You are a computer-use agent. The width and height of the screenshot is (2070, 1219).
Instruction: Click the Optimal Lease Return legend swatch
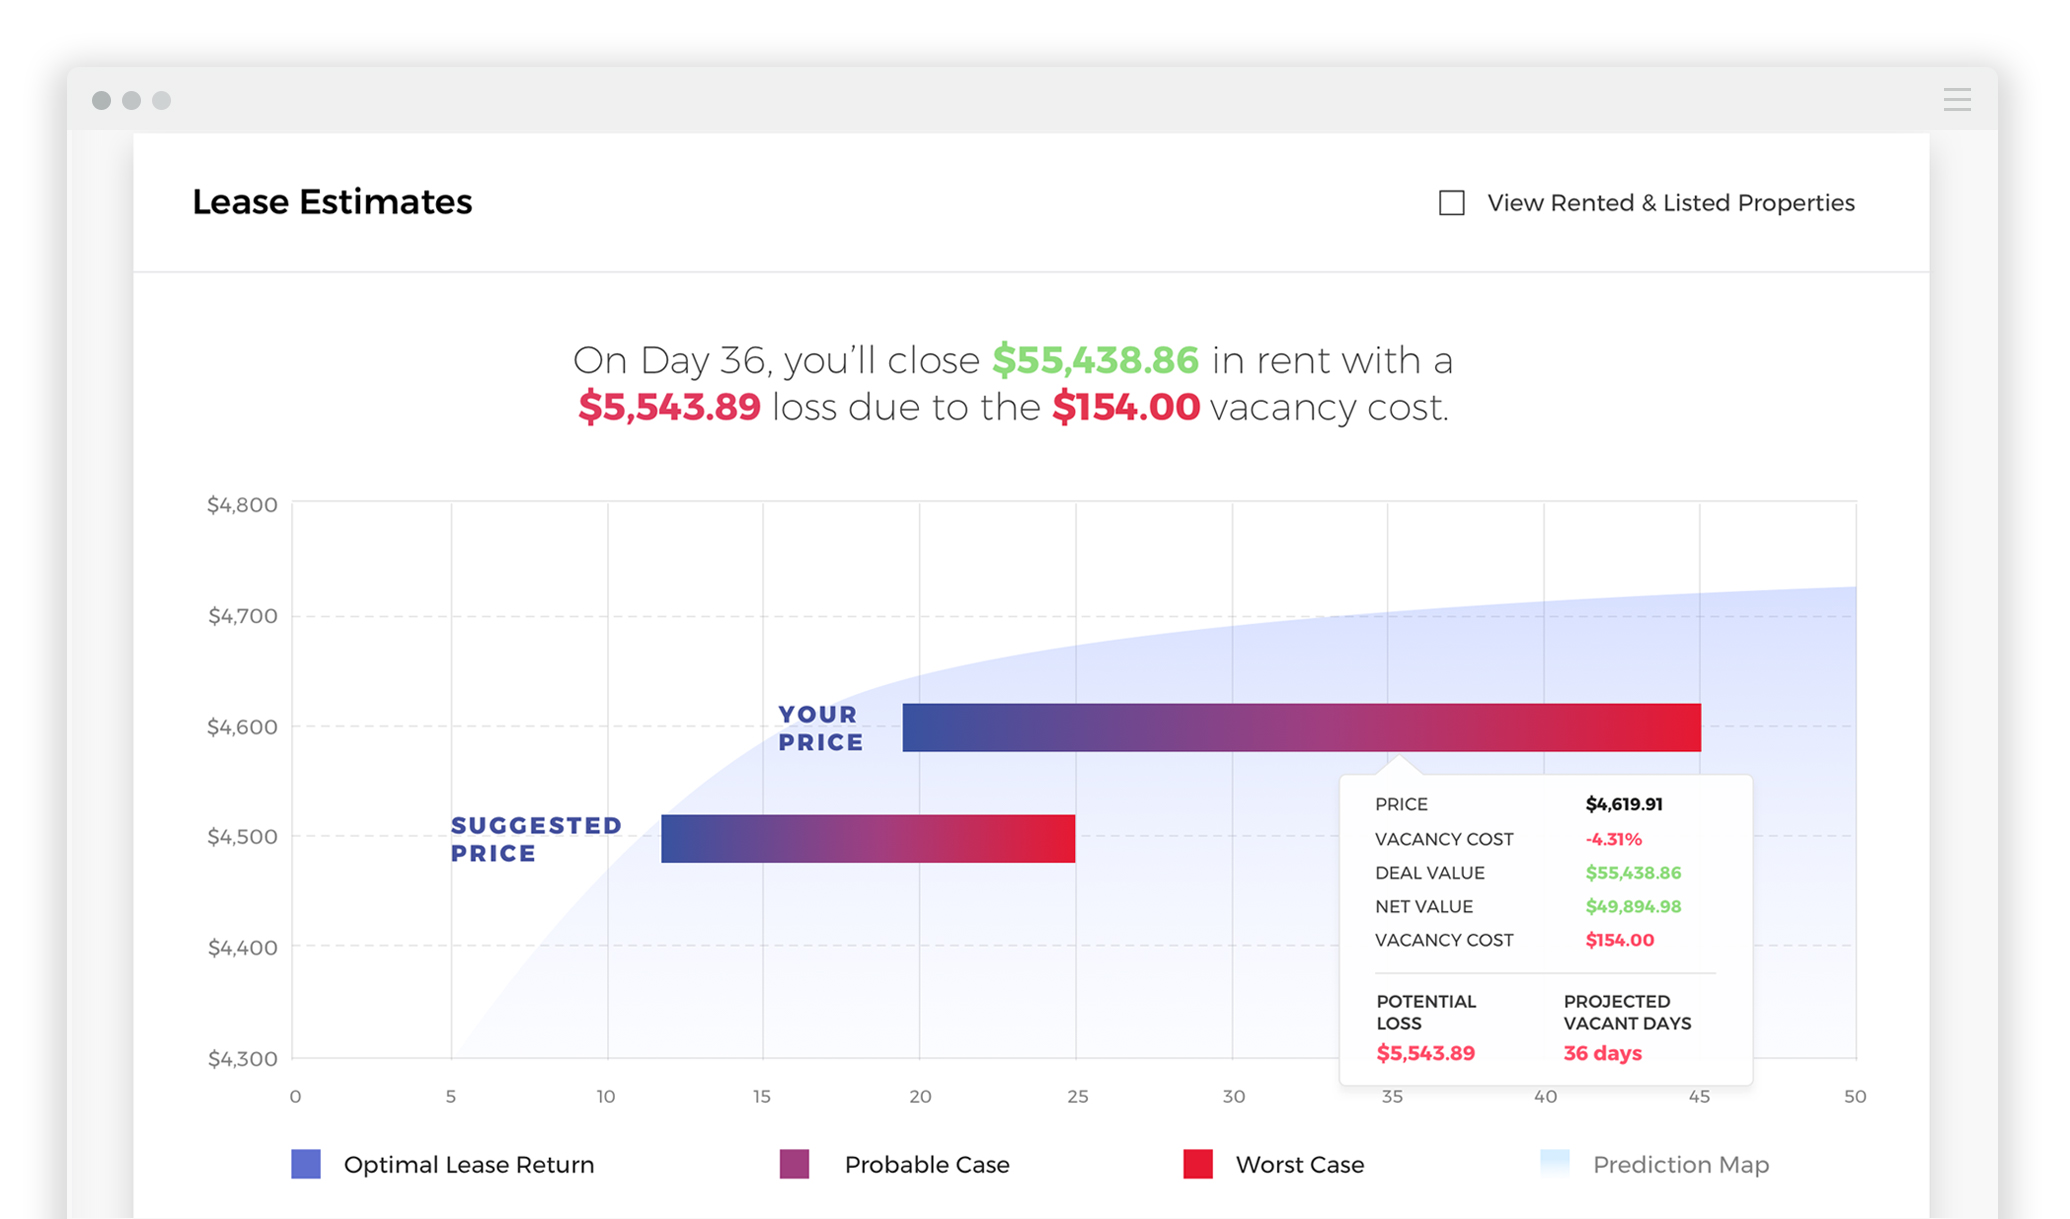pos(306,1164)
